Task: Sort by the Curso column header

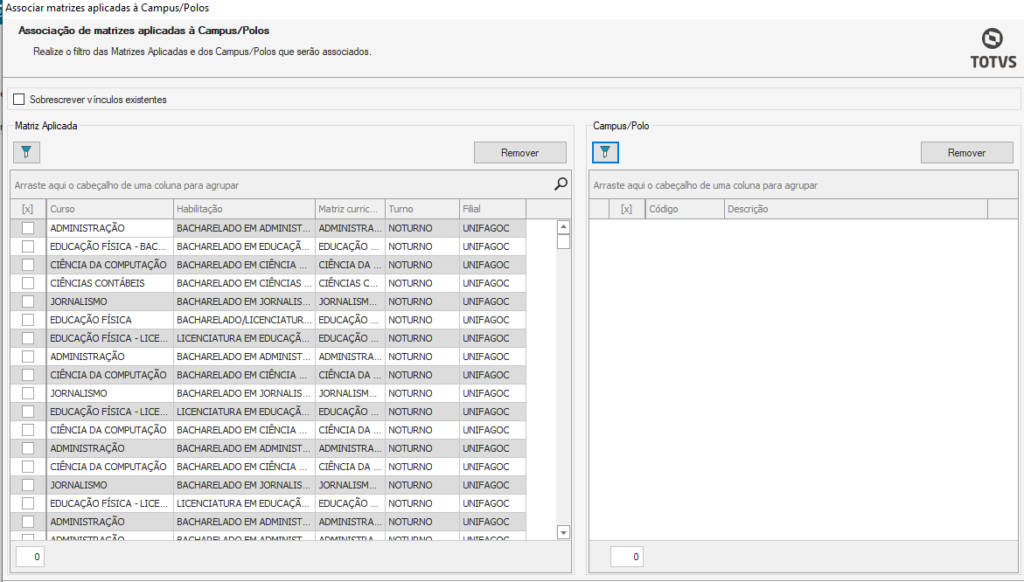Action: 109,209
